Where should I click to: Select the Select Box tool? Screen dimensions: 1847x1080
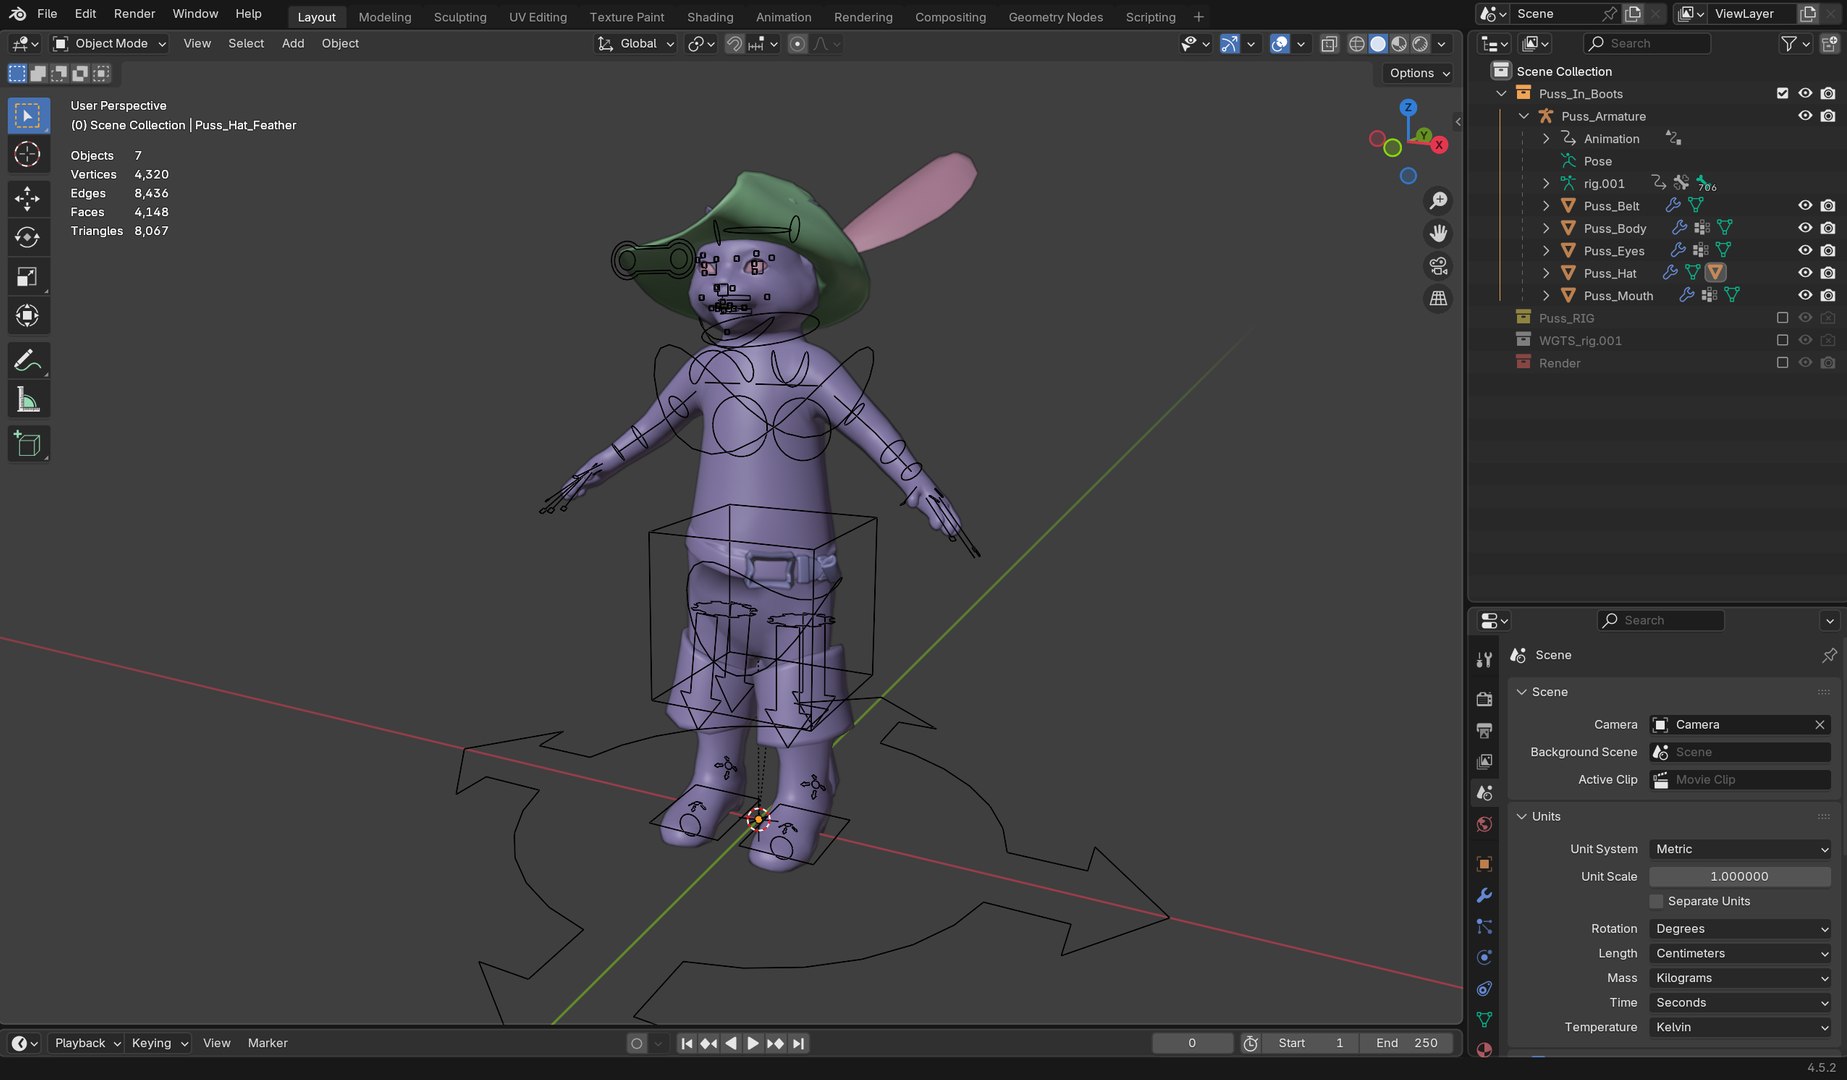[28, 116]
